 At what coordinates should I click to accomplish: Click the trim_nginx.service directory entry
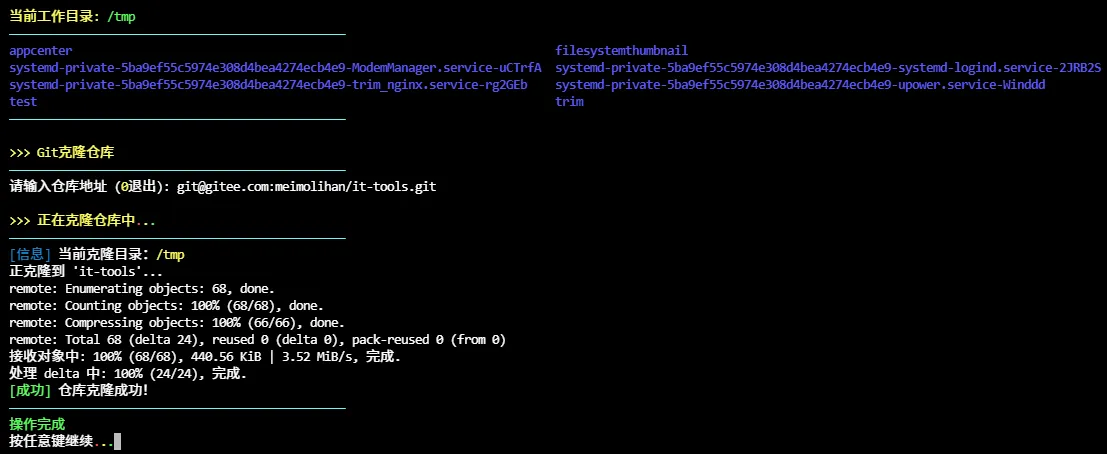pyautogui.click(x=268, y=85)
